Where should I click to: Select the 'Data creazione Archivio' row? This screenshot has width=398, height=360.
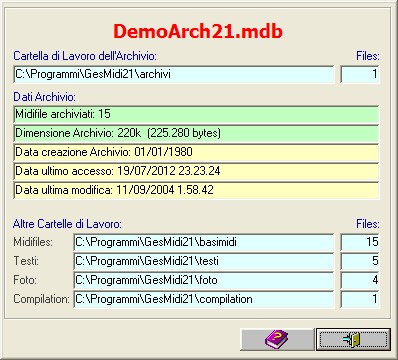196,152
